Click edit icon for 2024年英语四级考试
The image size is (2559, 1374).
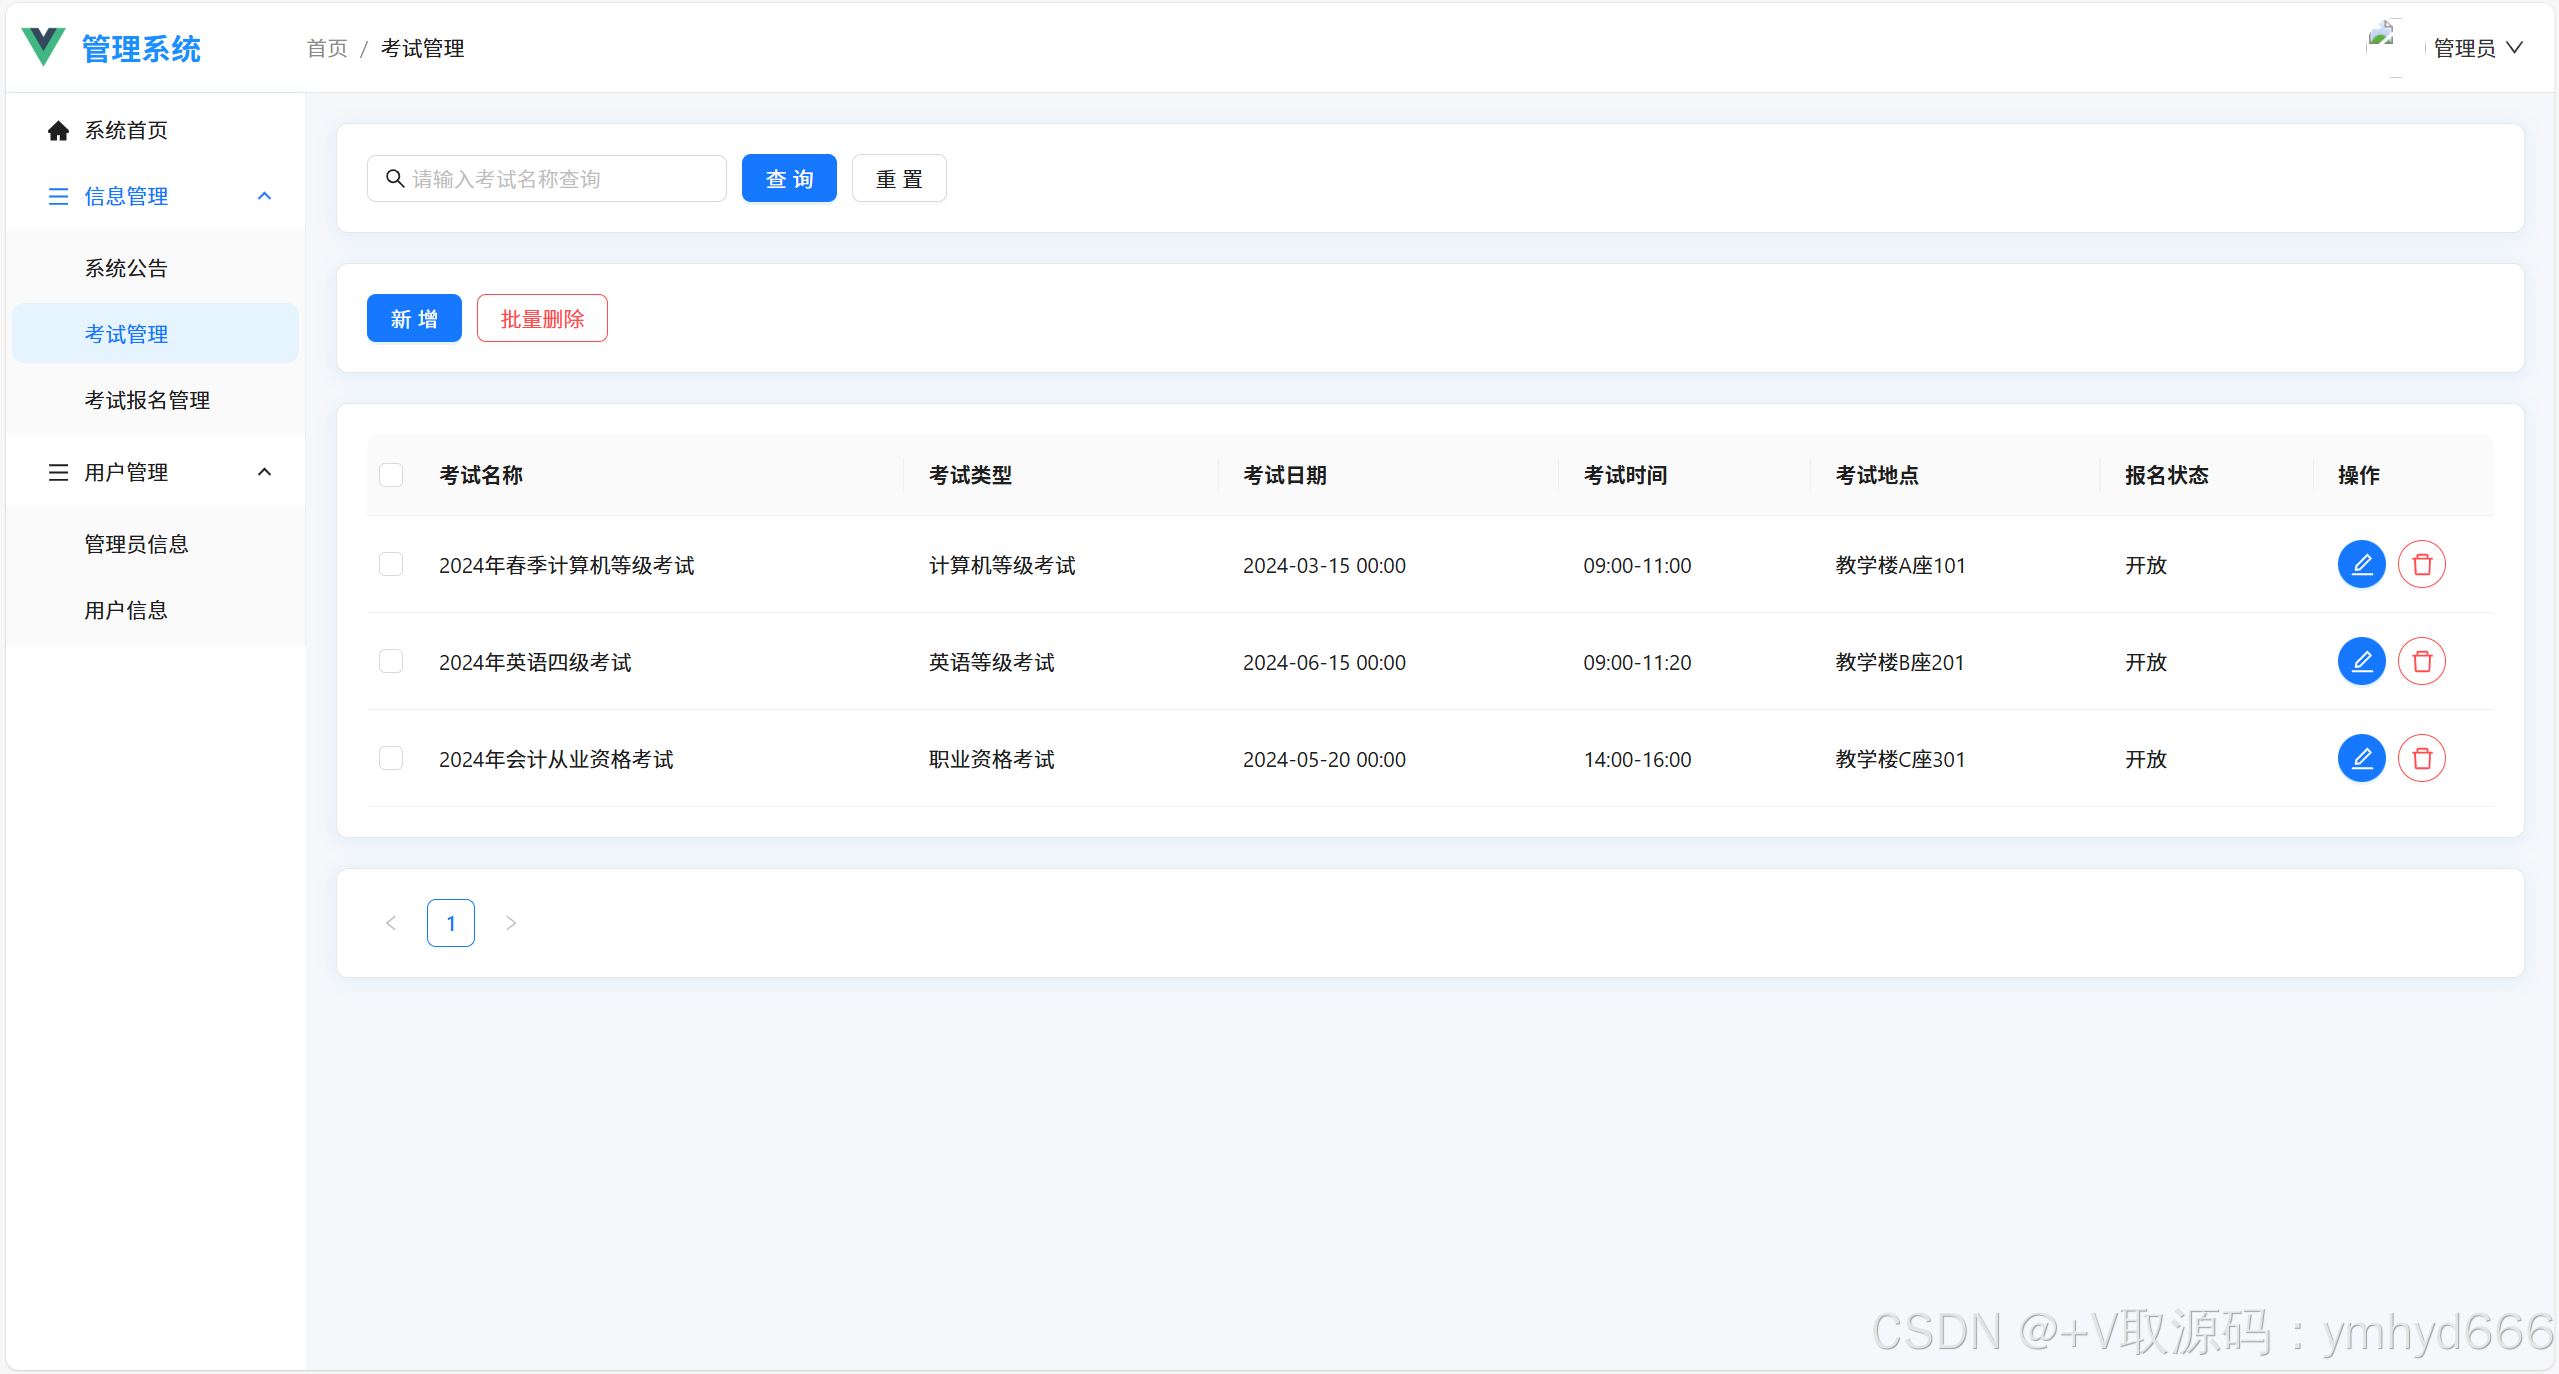[2360, 662]
